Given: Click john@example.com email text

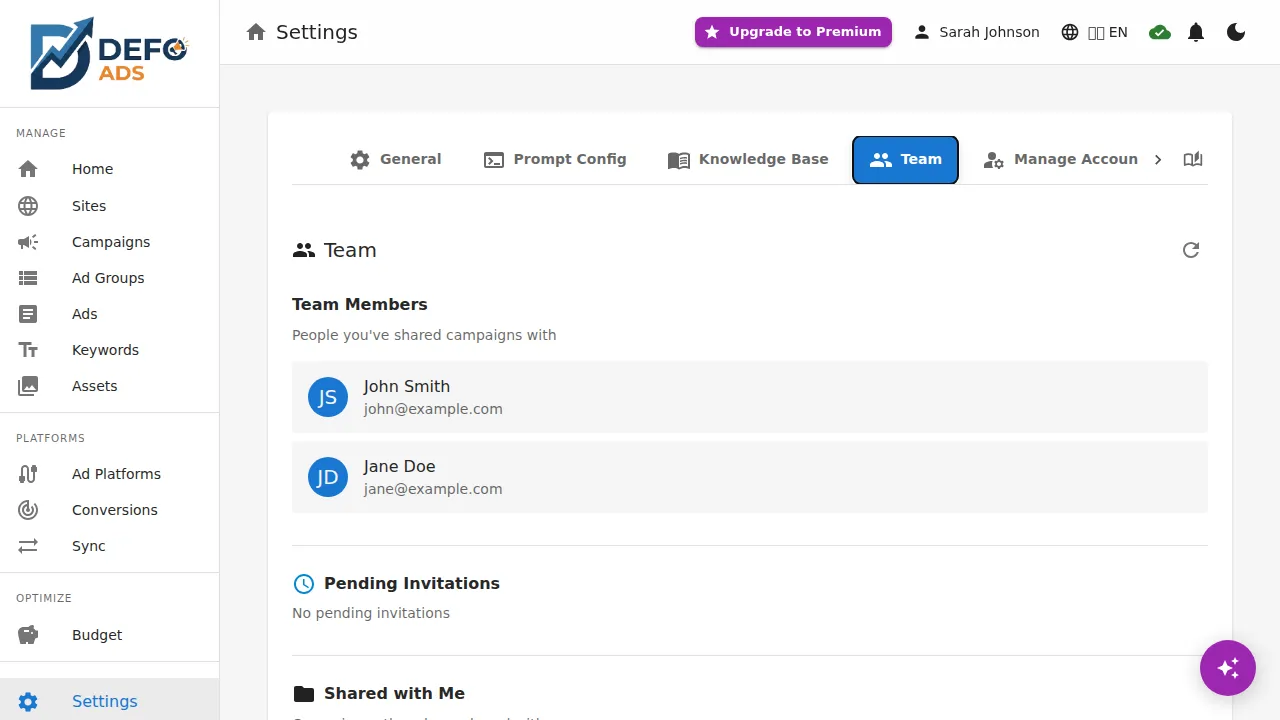Looking at the screenshot, I should (x=433, y=409).
